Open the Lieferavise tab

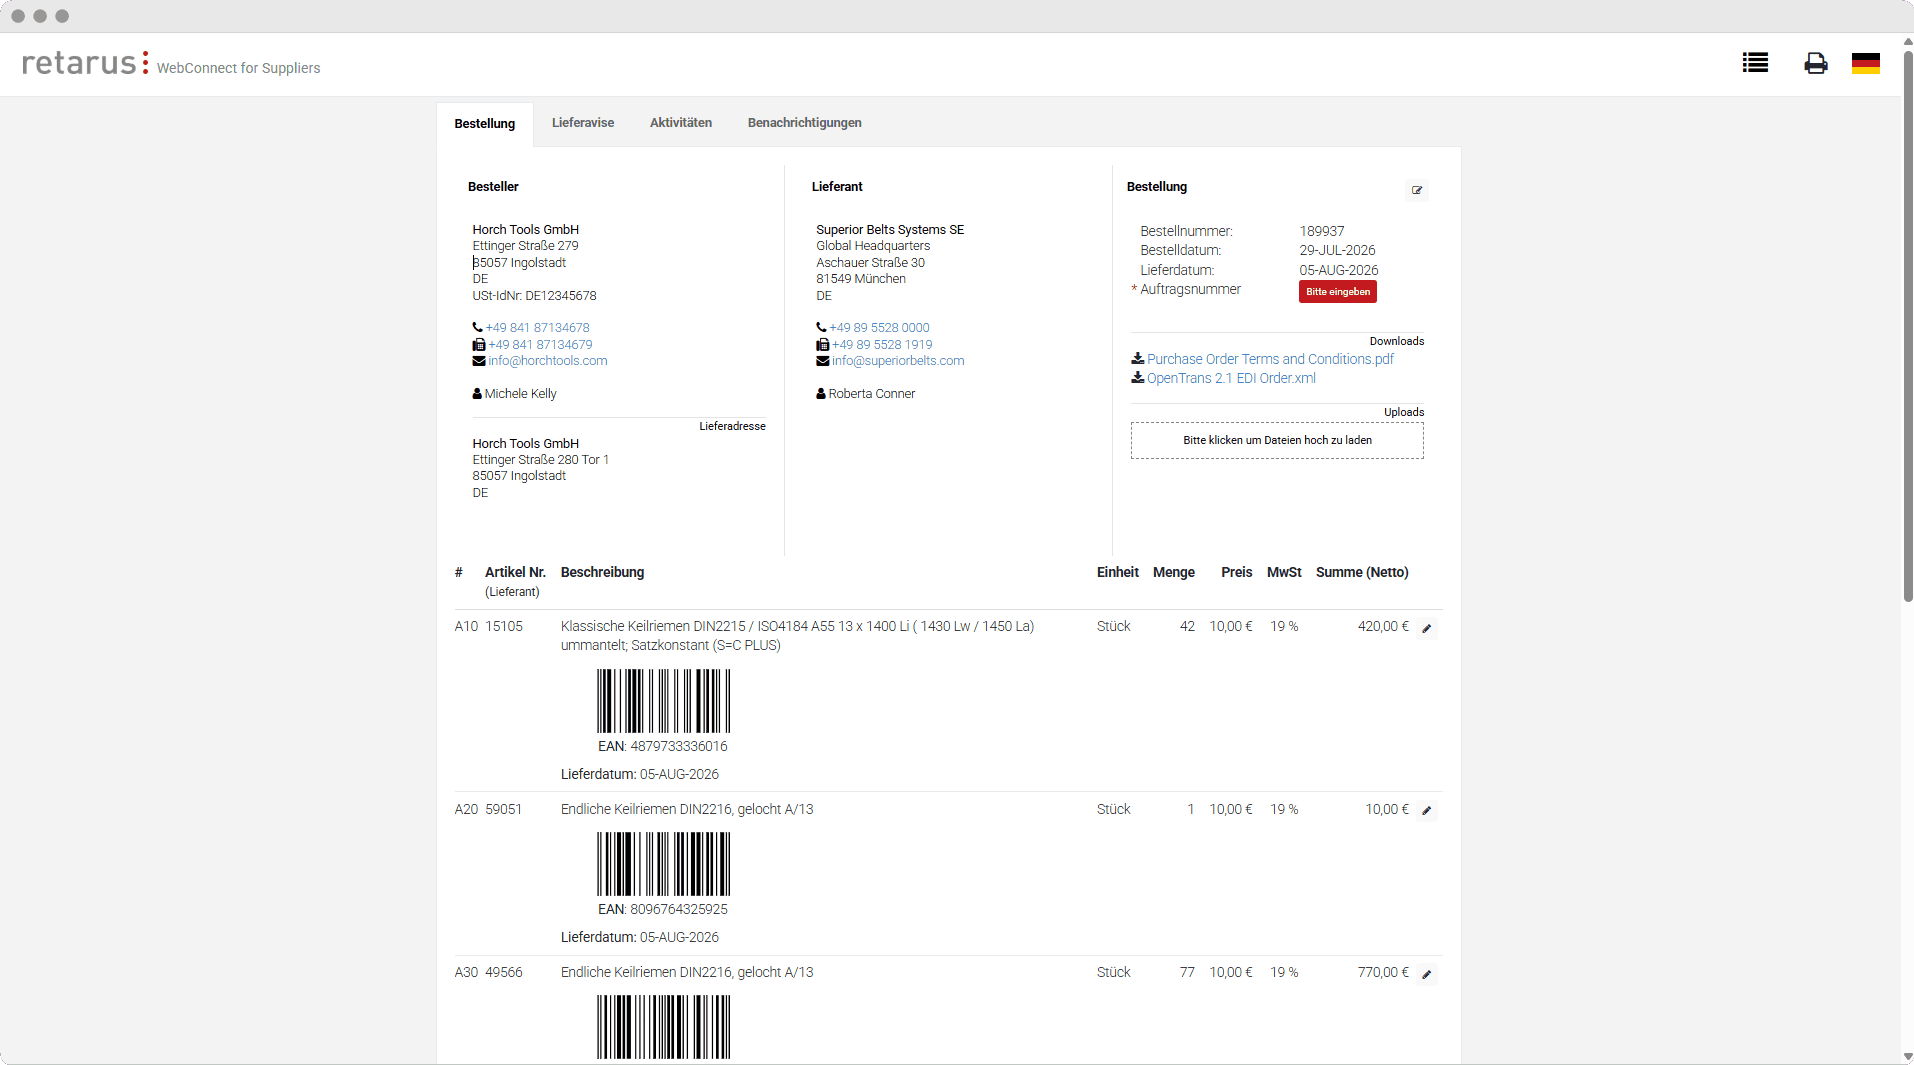[583, 123]
